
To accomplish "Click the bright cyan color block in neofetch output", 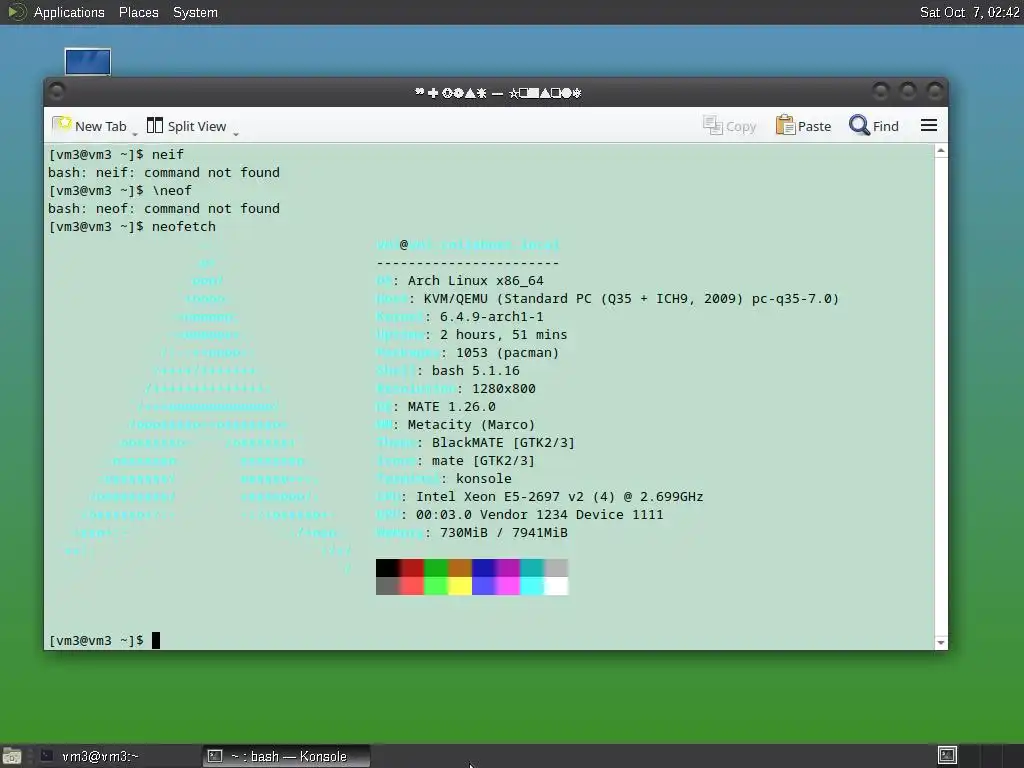I will click(532, 586).
